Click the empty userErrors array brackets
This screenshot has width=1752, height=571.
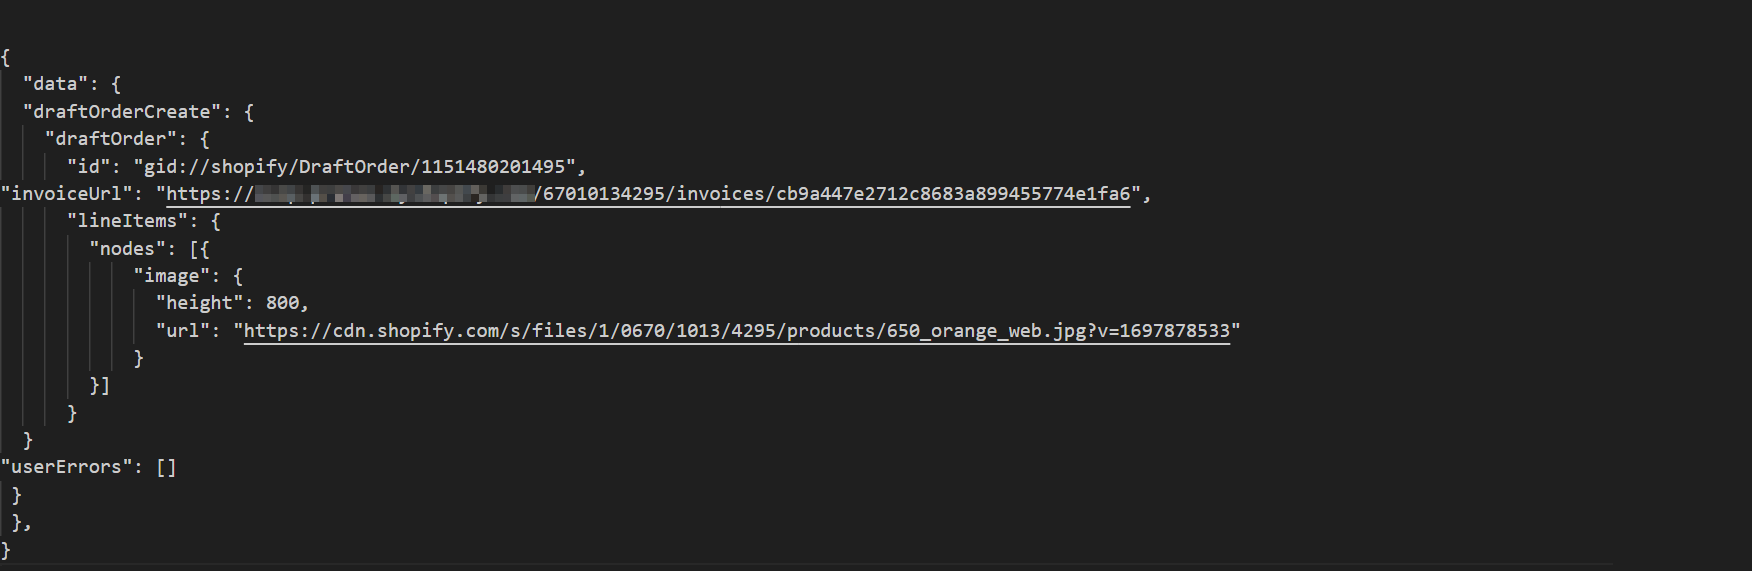pos(166,467)
